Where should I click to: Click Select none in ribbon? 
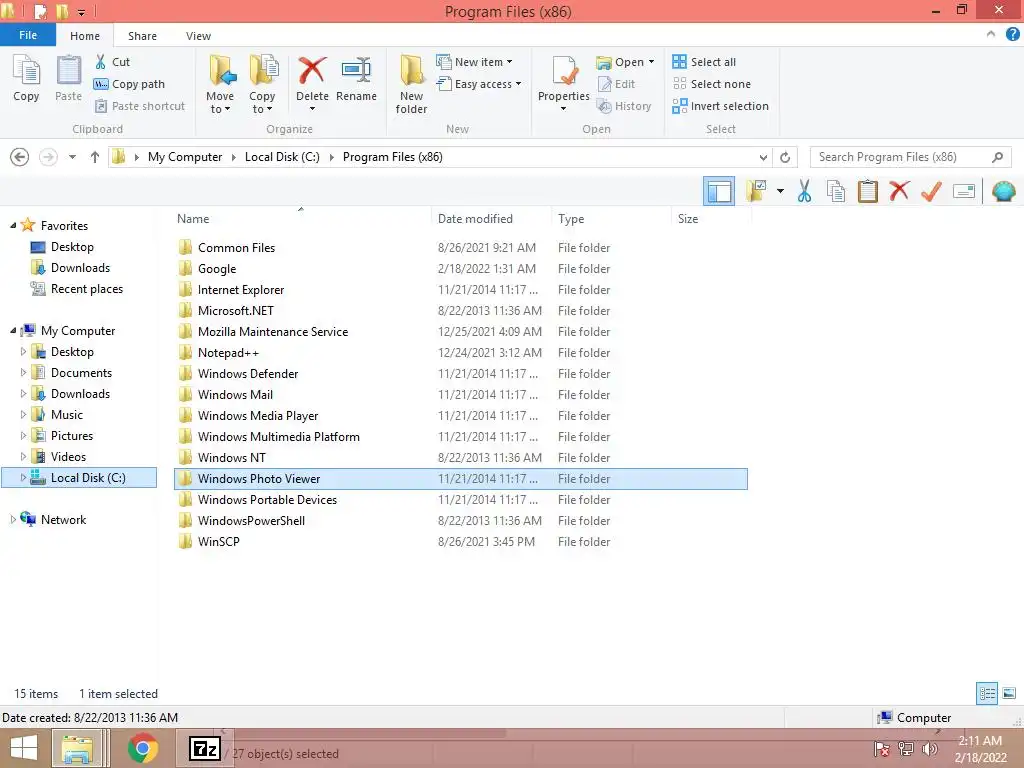tap(711, 84)
